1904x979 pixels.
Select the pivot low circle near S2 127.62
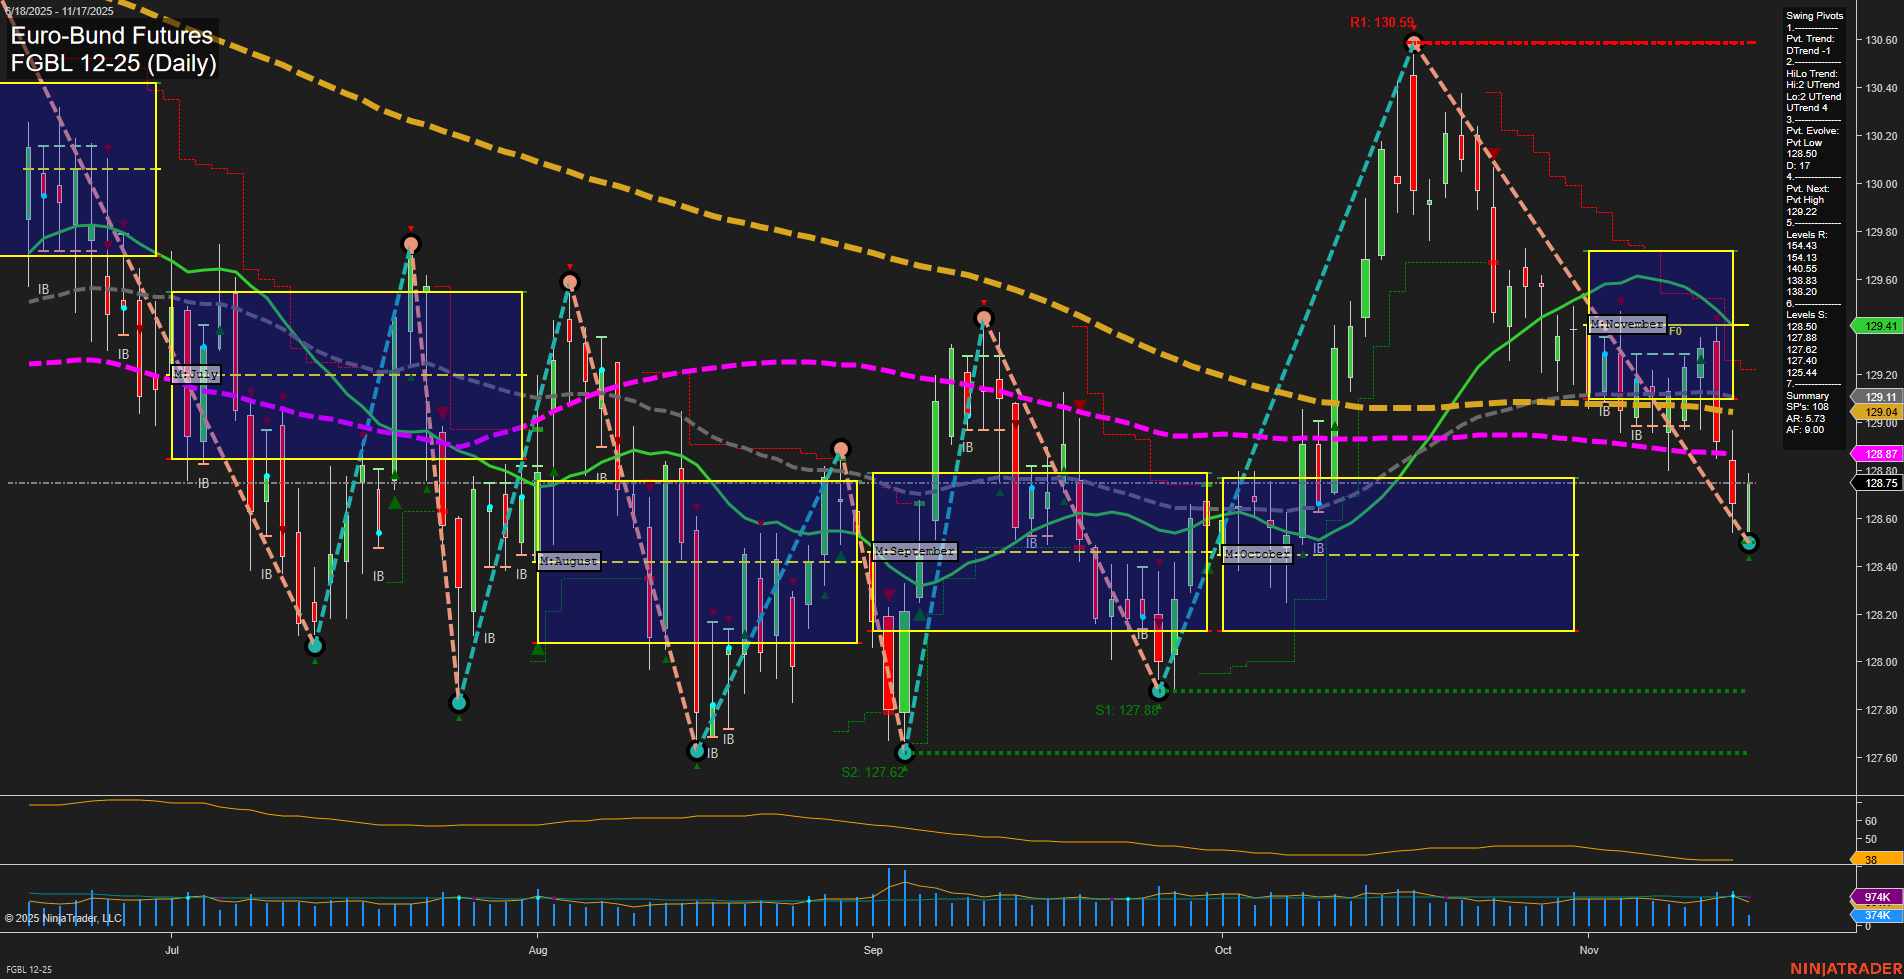[x=905, y=752]
